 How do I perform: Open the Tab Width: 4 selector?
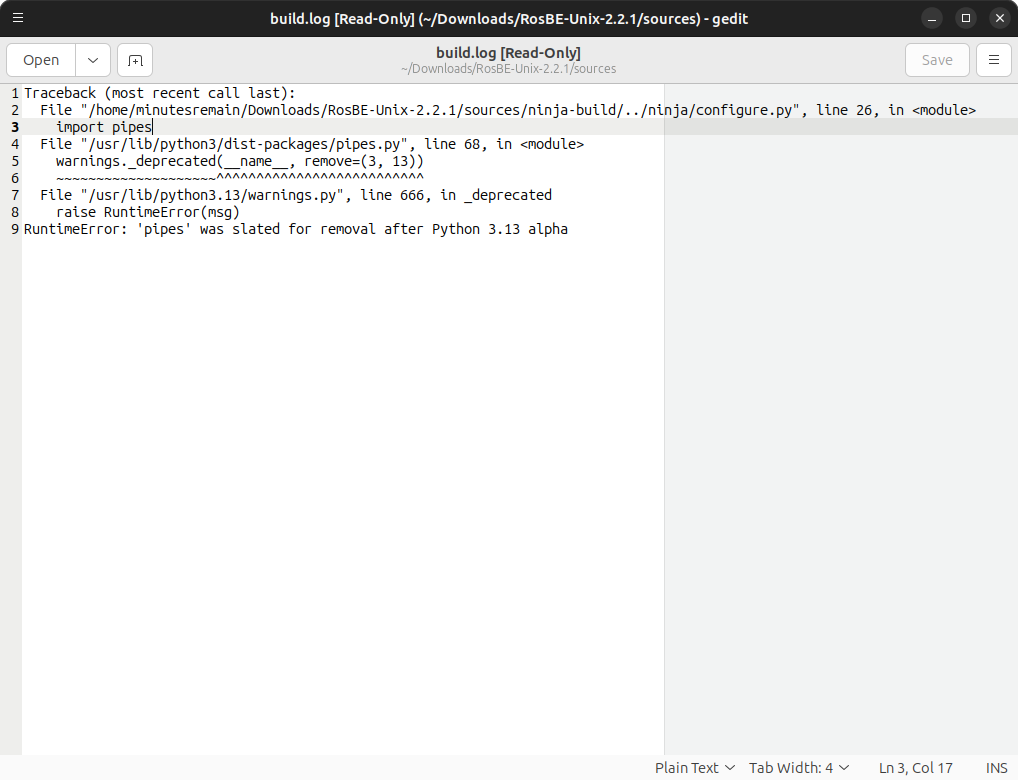(799, 768)
